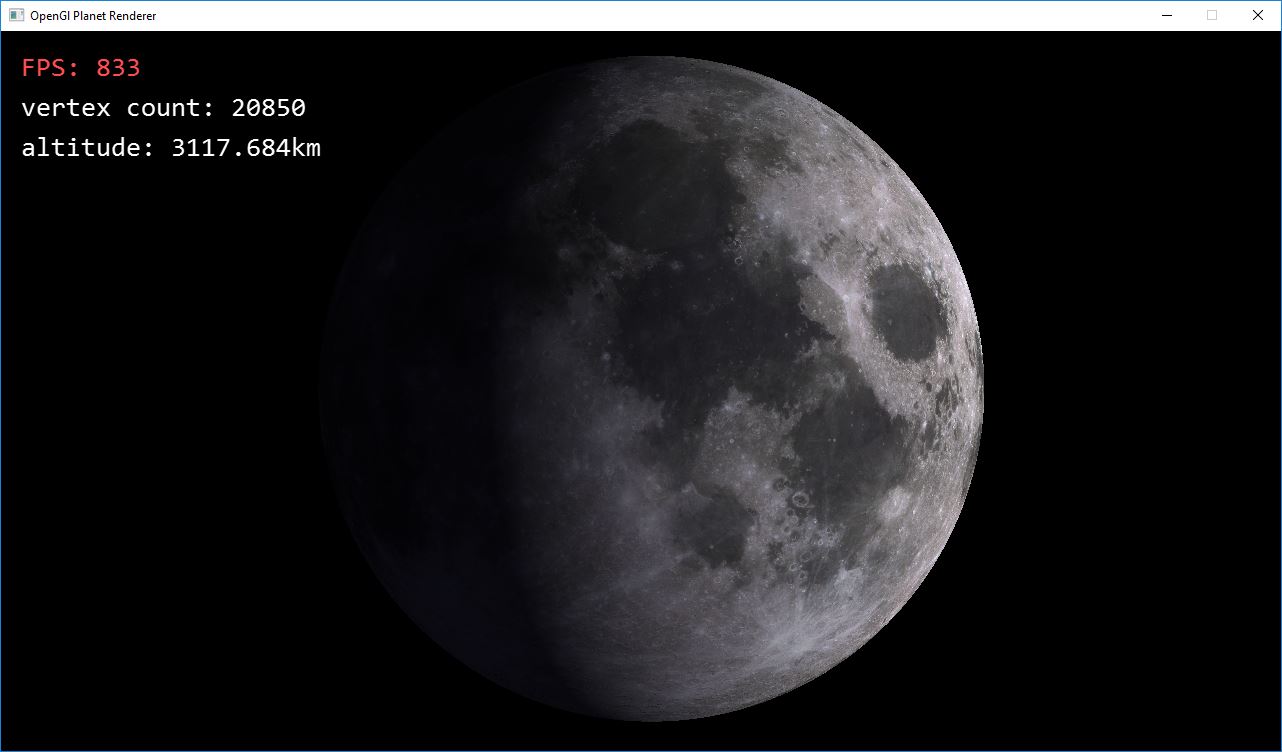Viewport: 1282px width, 752px height.
Task: Click the isolated dark oval mare near moon's right edge
Action: pos(905,312)
